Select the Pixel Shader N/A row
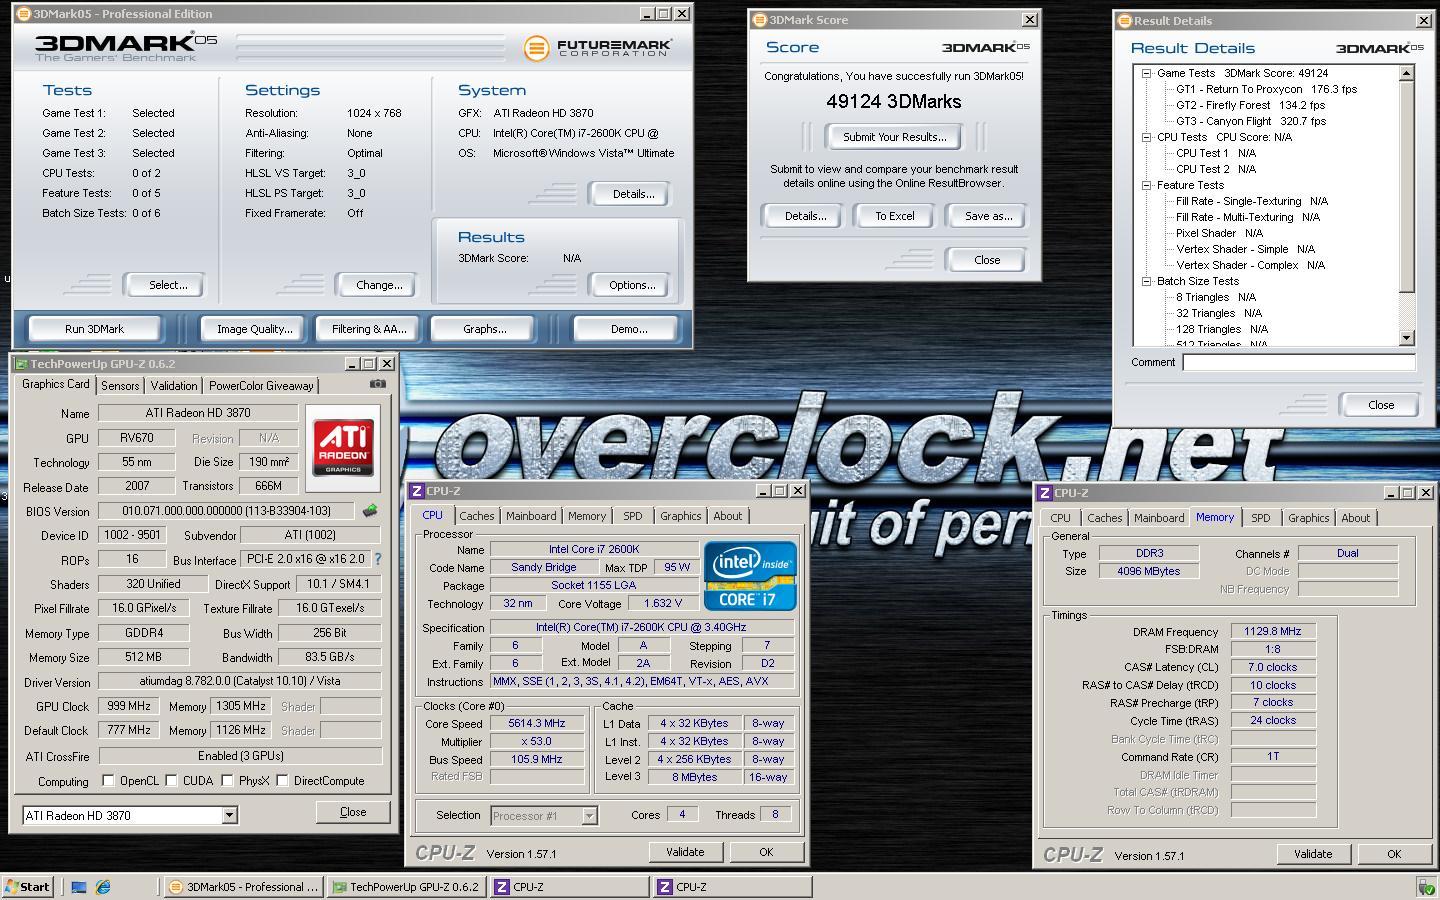Viewport: 1440px width, 900px height. click(1219, 233)
